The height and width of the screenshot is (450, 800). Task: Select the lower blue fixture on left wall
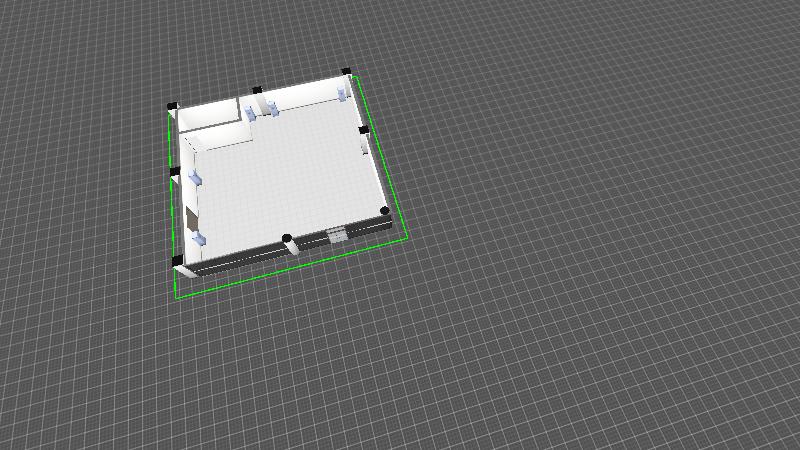[199, 239]
